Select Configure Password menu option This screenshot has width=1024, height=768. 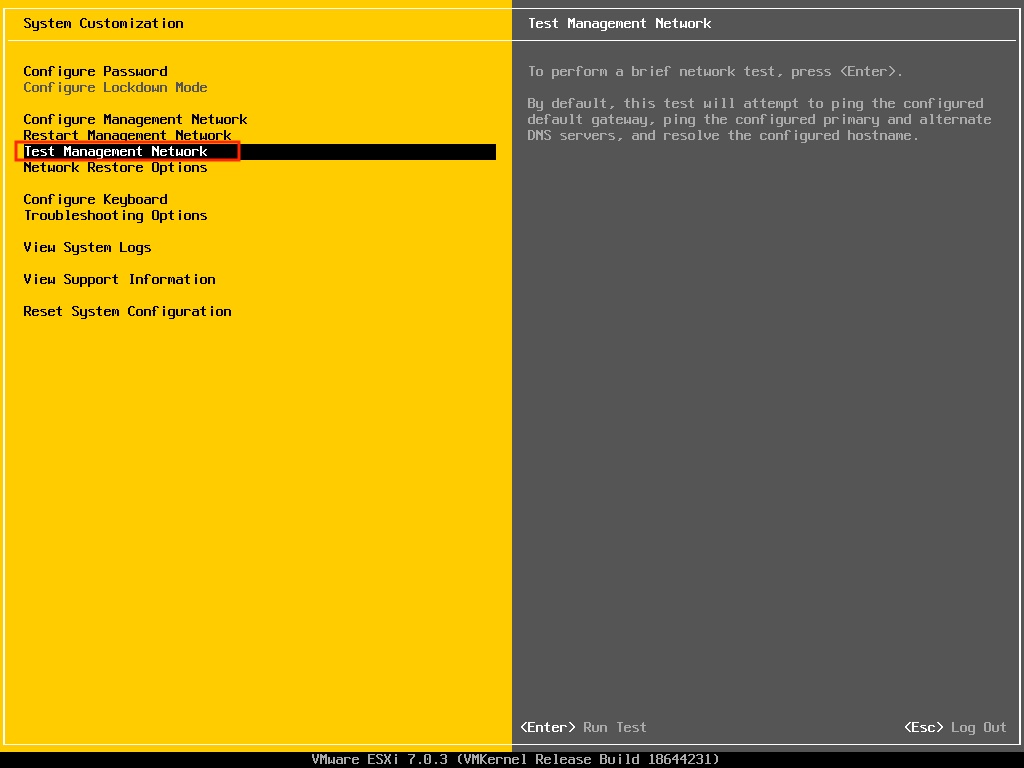[95, 71]
